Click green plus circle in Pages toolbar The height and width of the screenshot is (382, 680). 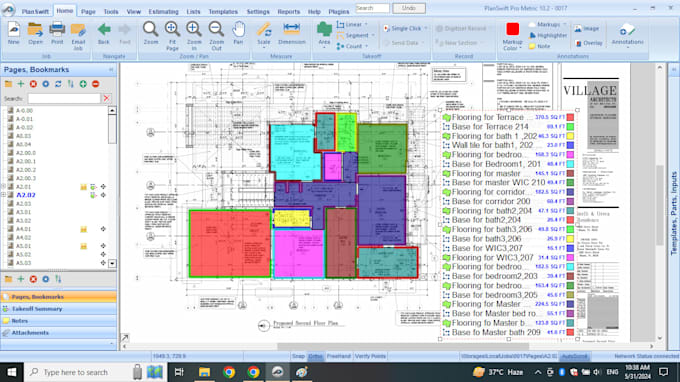(x=83, y=84)
